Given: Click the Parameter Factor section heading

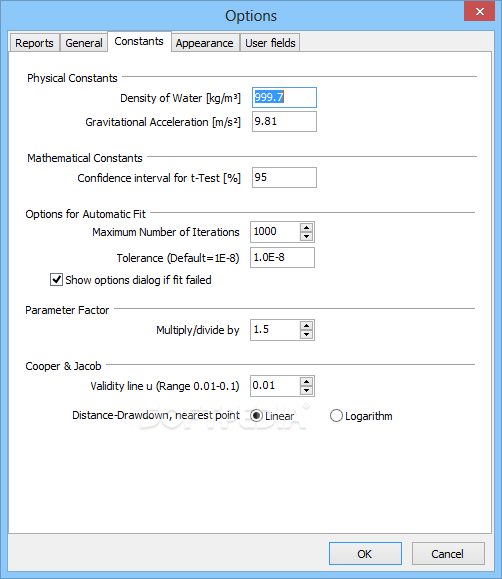Looking at the screenshot, I should coord(67,310).
